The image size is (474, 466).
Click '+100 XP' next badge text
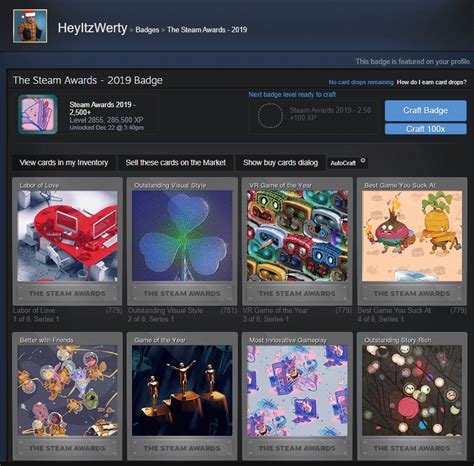(x=303, y=118)
